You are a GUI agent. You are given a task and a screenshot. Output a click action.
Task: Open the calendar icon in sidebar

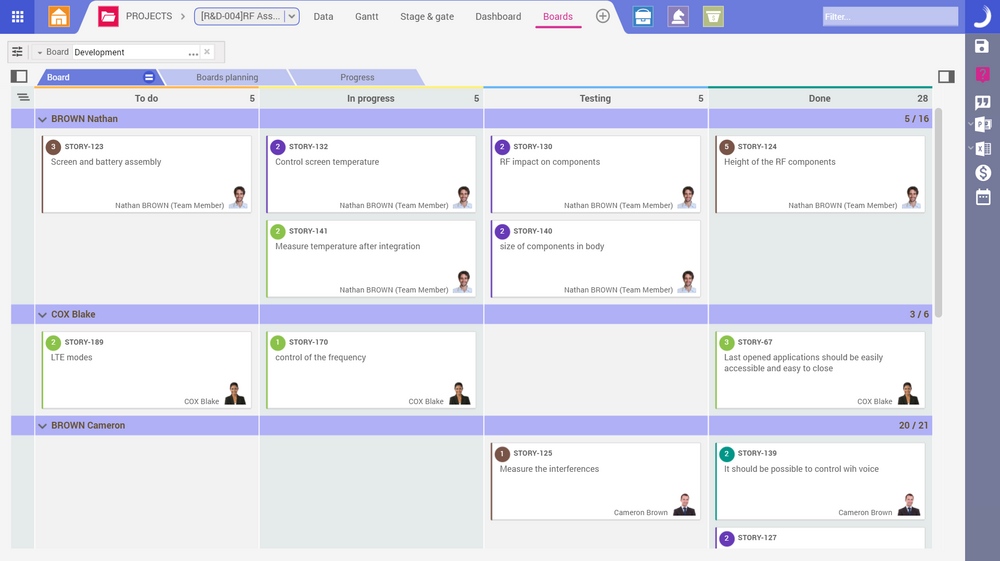tap(982, 197)
